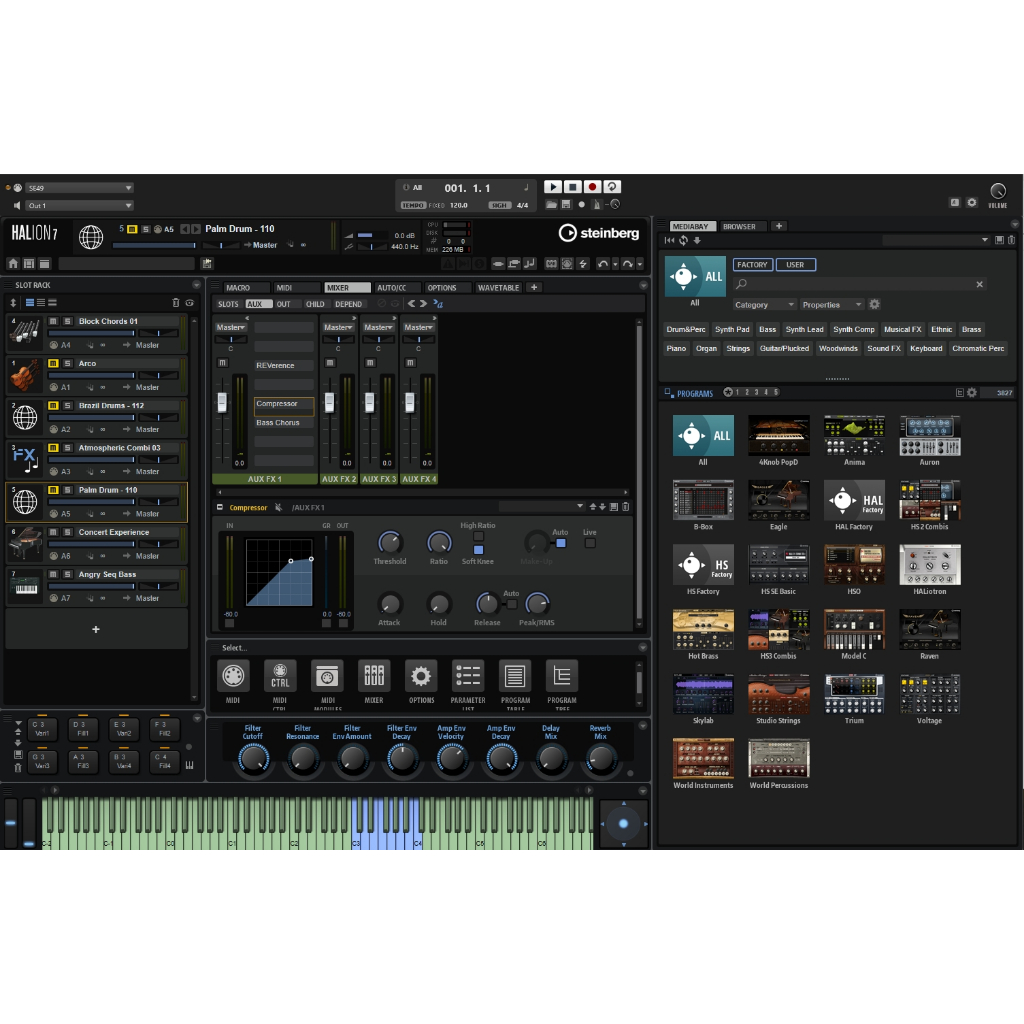Click the refresh icon in MediaBay toolbar

click(683, 240)
